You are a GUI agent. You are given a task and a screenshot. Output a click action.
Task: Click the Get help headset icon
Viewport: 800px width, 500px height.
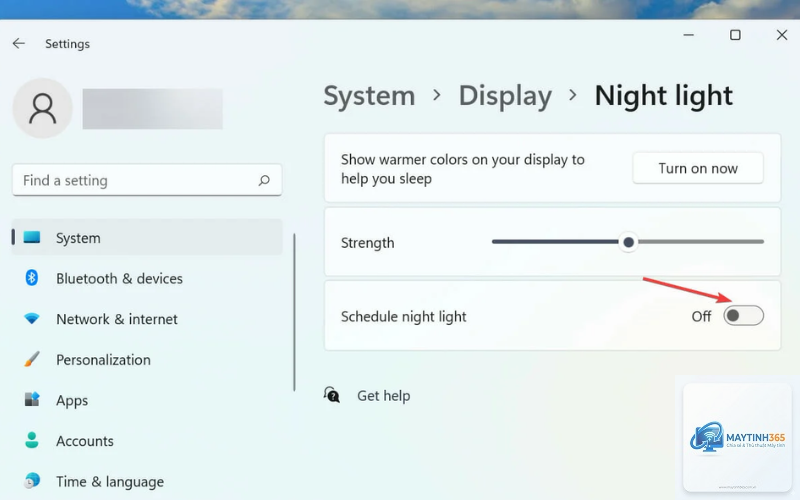pos(332,394)
